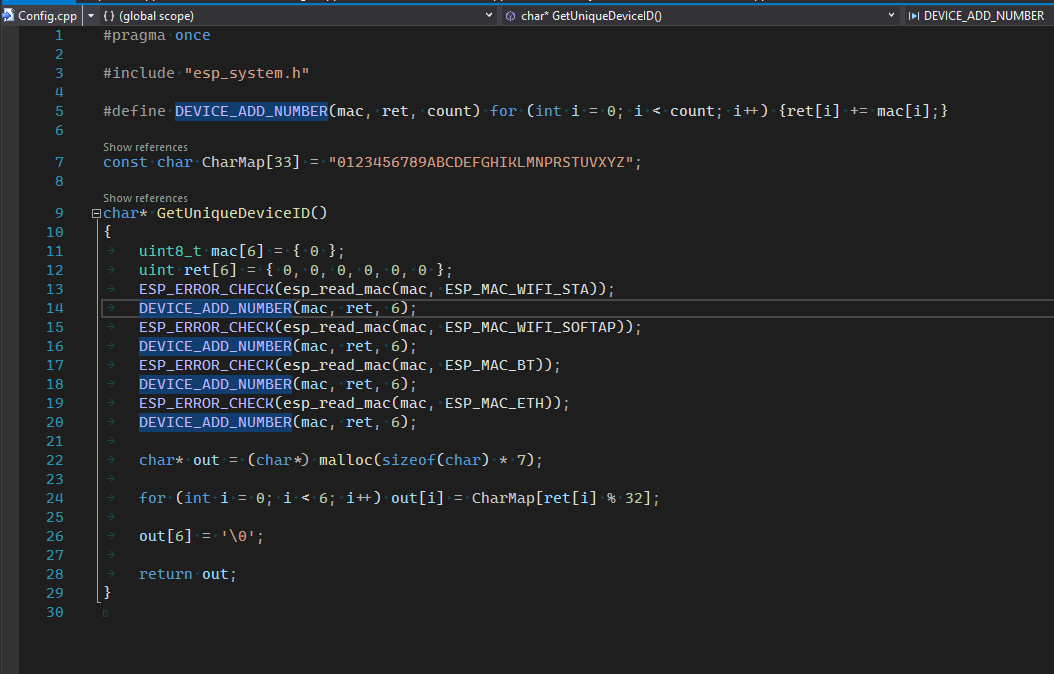This screenshot has height=674, width=1054.
Task: Expand the global scope dropdown arrow
Action: pos(488,16)
